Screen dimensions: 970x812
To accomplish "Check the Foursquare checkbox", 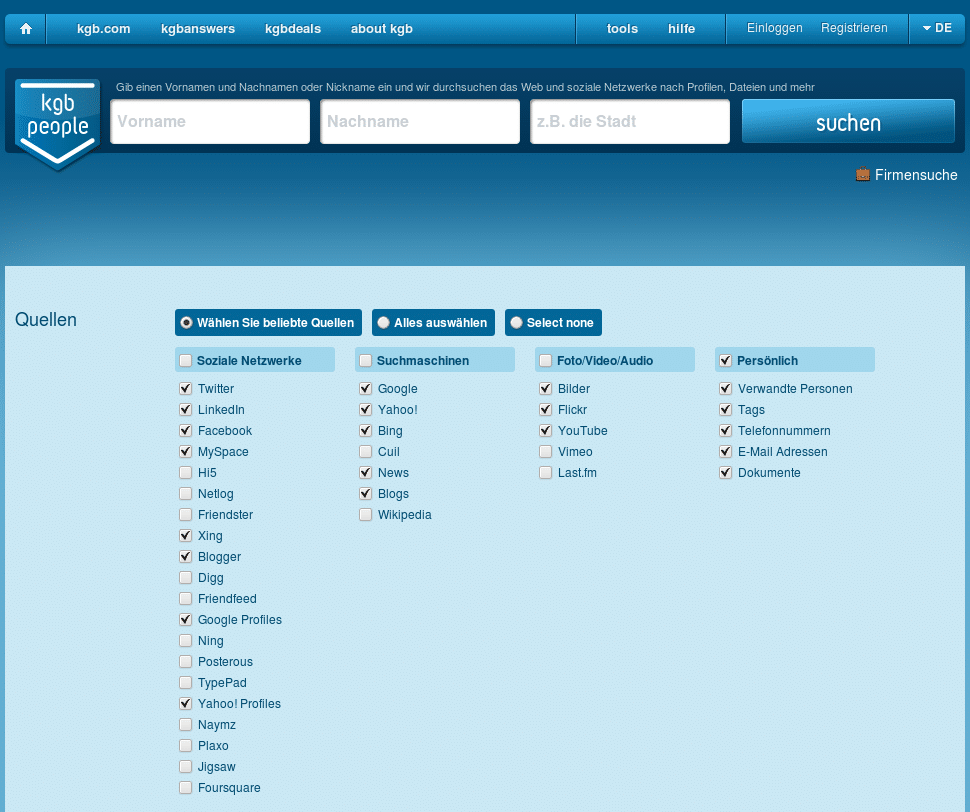I will [186, 788].
